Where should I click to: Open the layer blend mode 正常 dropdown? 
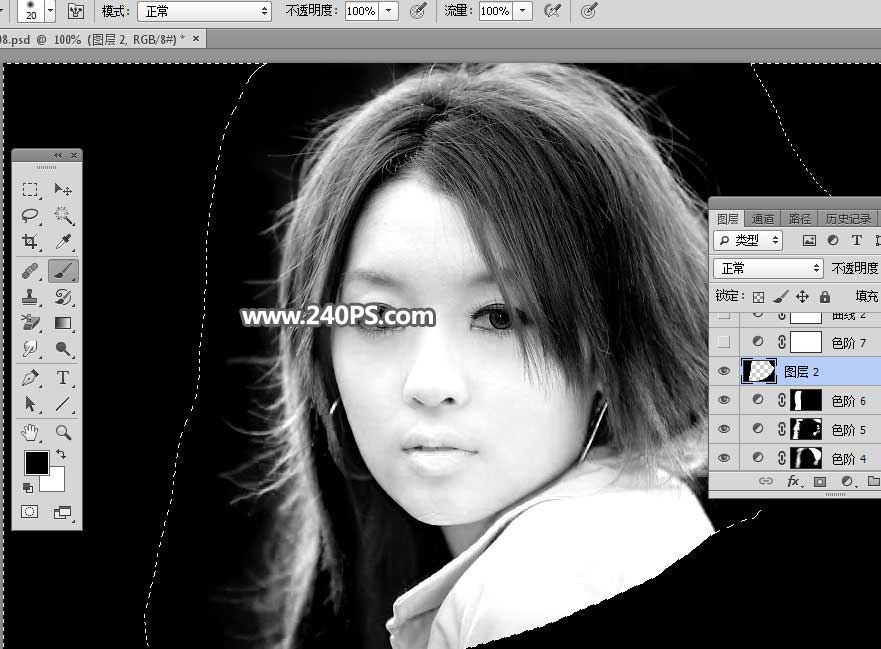point(768,268)
